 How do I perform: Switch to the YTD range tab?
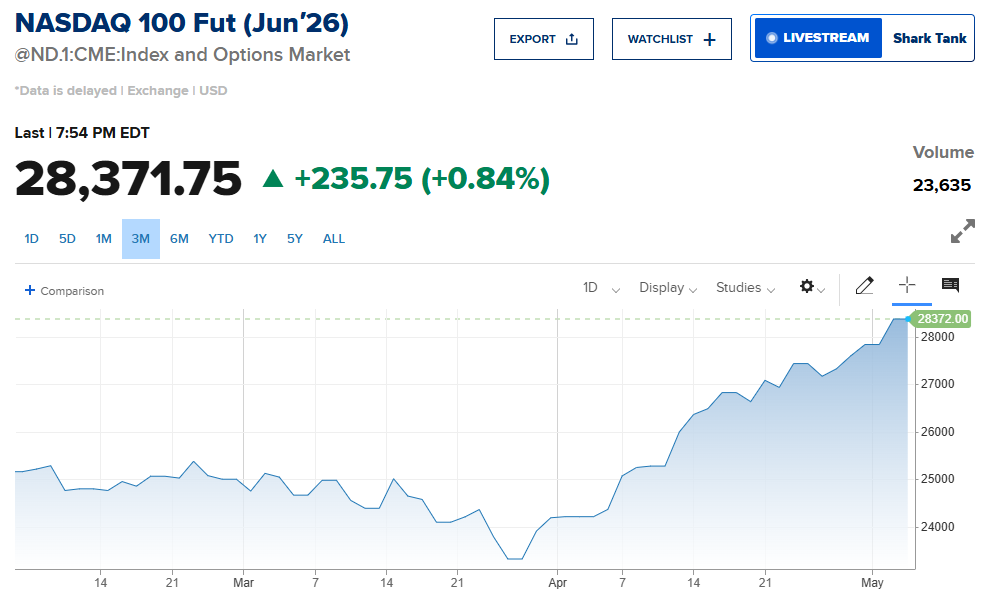(x=220, y=239)
